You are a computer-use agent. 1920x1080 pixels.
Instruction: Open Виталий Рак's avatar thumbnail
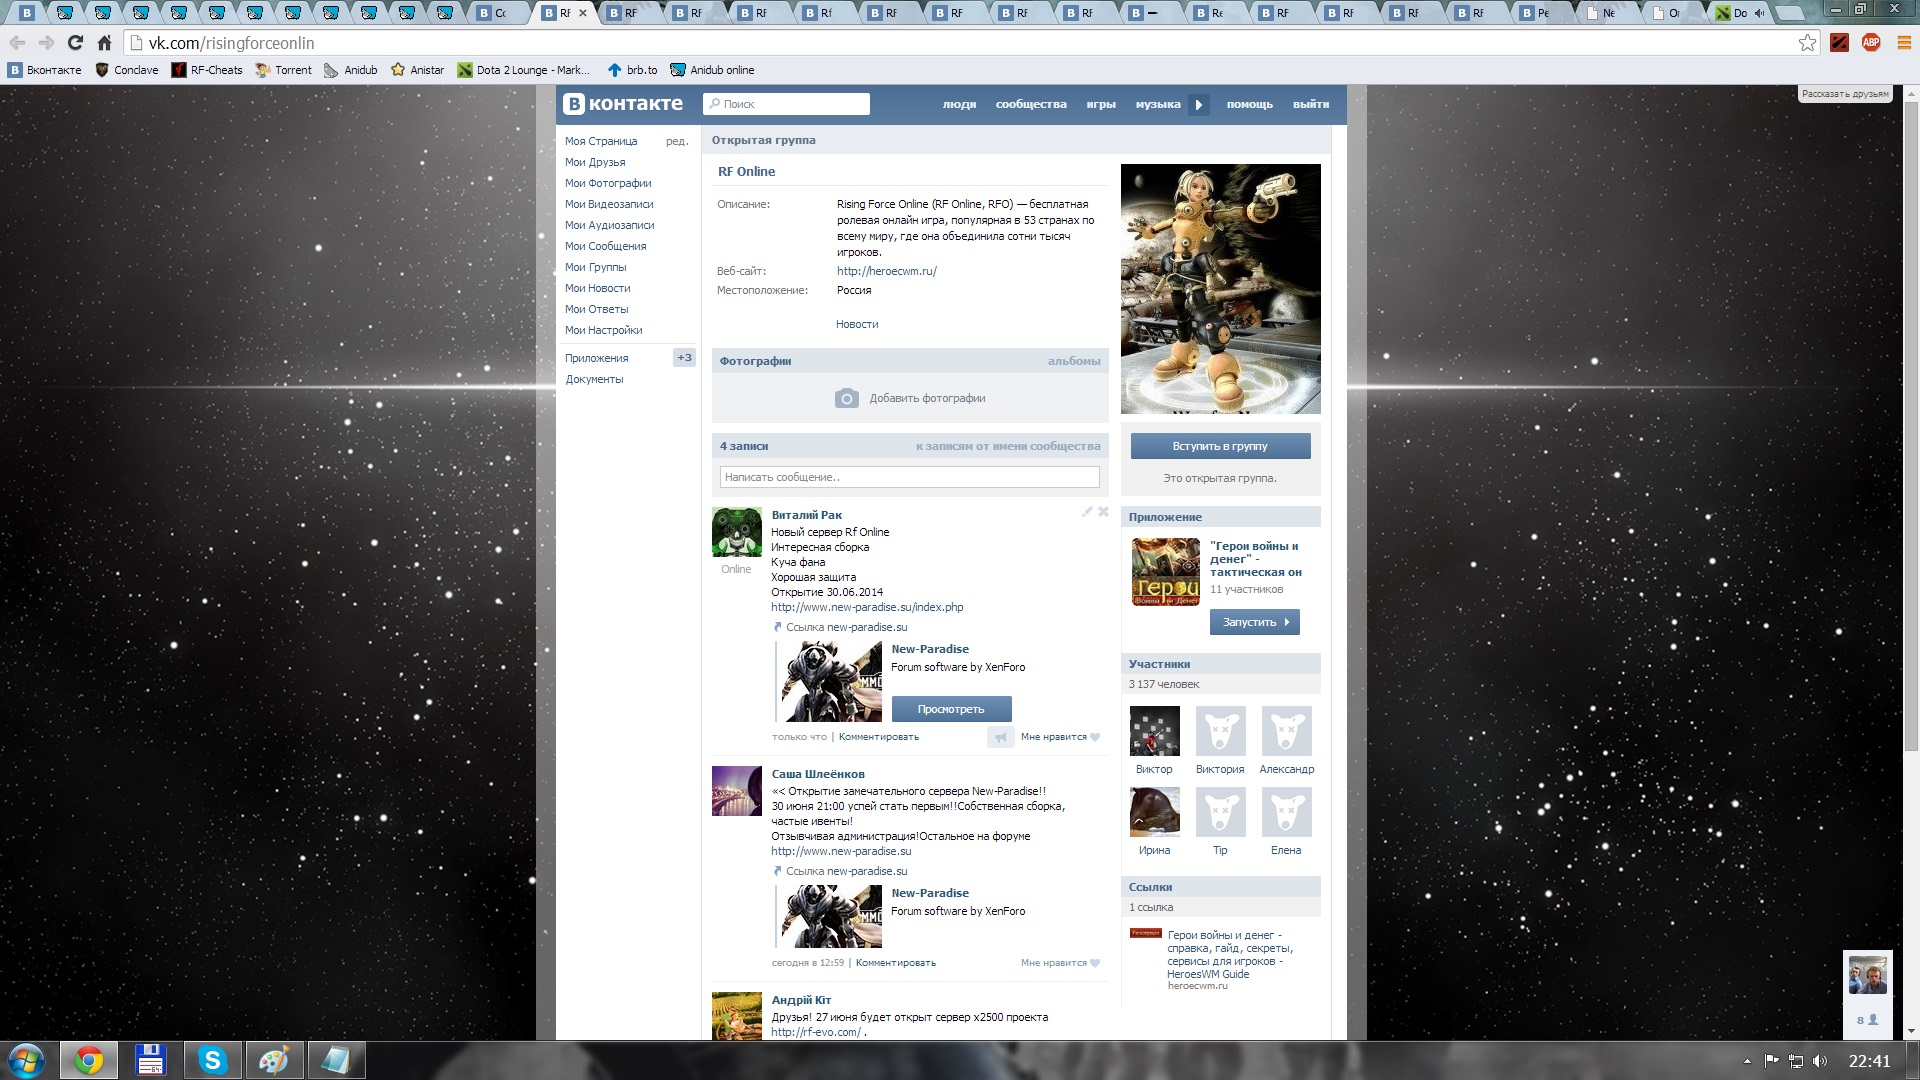737,532
